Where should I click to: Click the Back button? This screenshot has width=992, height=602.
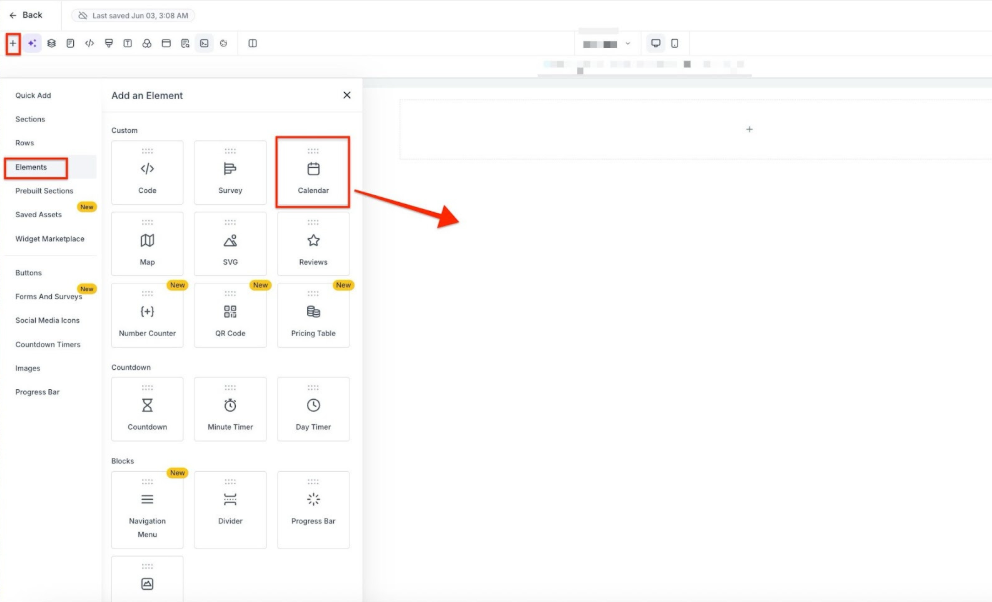[26, 15]
